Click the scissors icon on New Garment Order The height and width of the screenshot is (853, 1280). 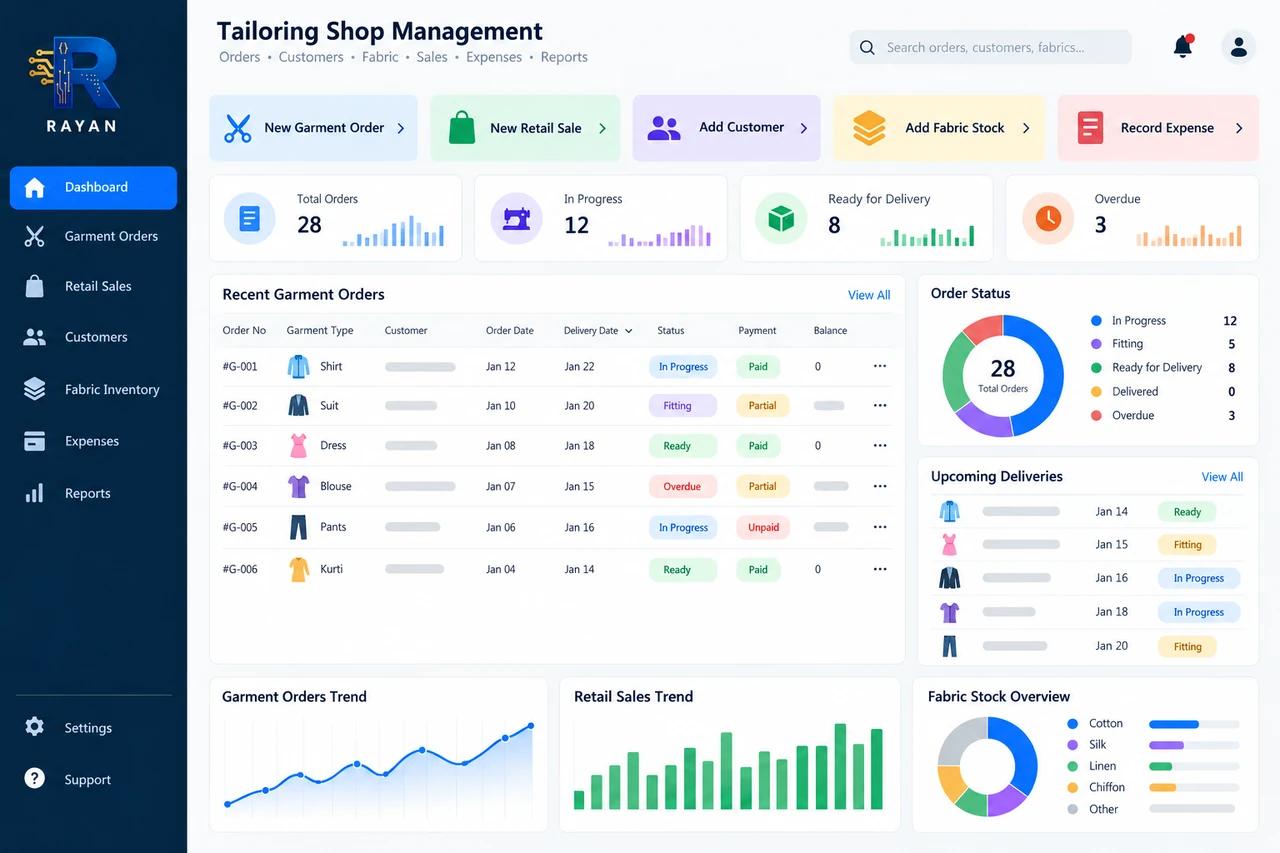pyautogui.click(x=237, y=128)
